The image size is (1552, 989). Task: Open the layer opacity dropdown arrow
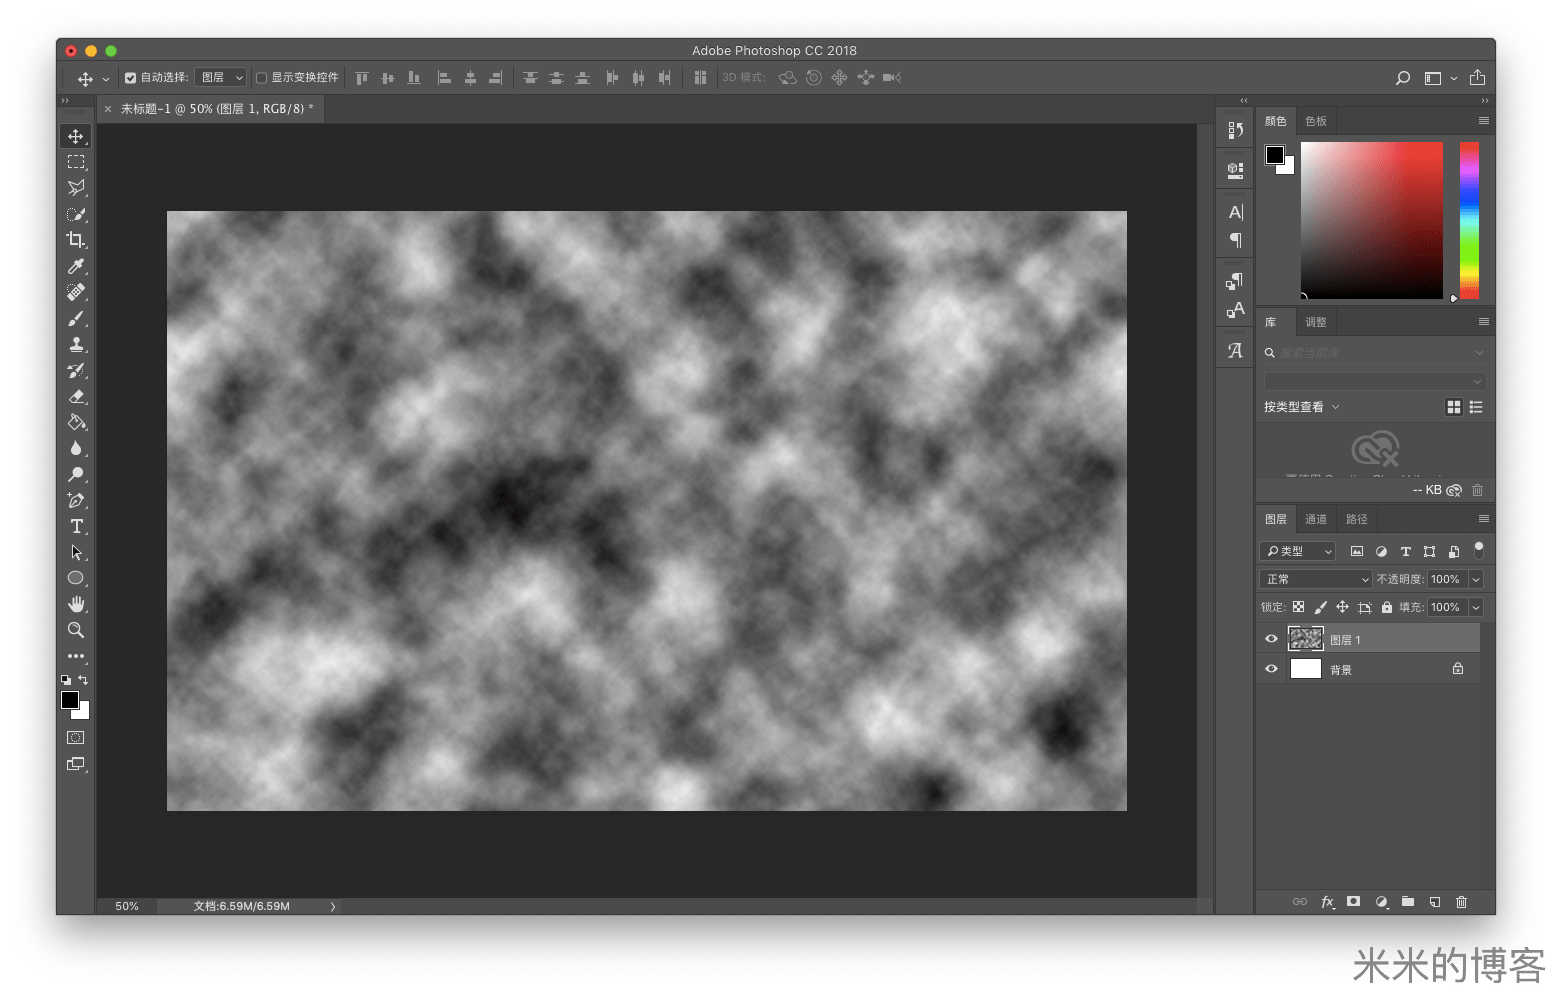pyautogui.click(x=1476, y=579)
